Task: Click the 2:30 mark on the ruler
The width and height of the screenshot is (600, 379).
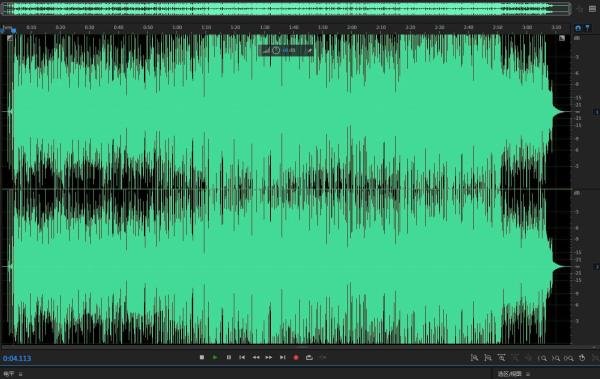Action: point(440,28)
